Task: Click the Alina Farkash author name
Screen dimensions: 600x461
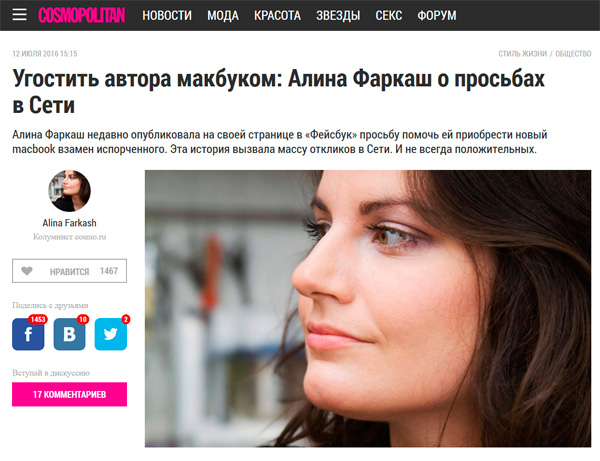Action: [x=69, y=223]
